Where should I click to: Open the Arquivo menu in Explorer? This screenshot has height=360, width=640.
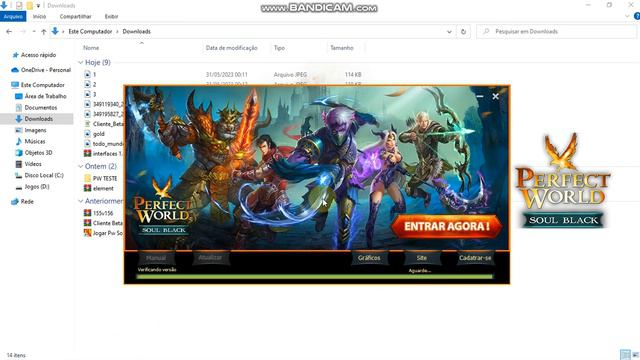[x=13, y=16]
